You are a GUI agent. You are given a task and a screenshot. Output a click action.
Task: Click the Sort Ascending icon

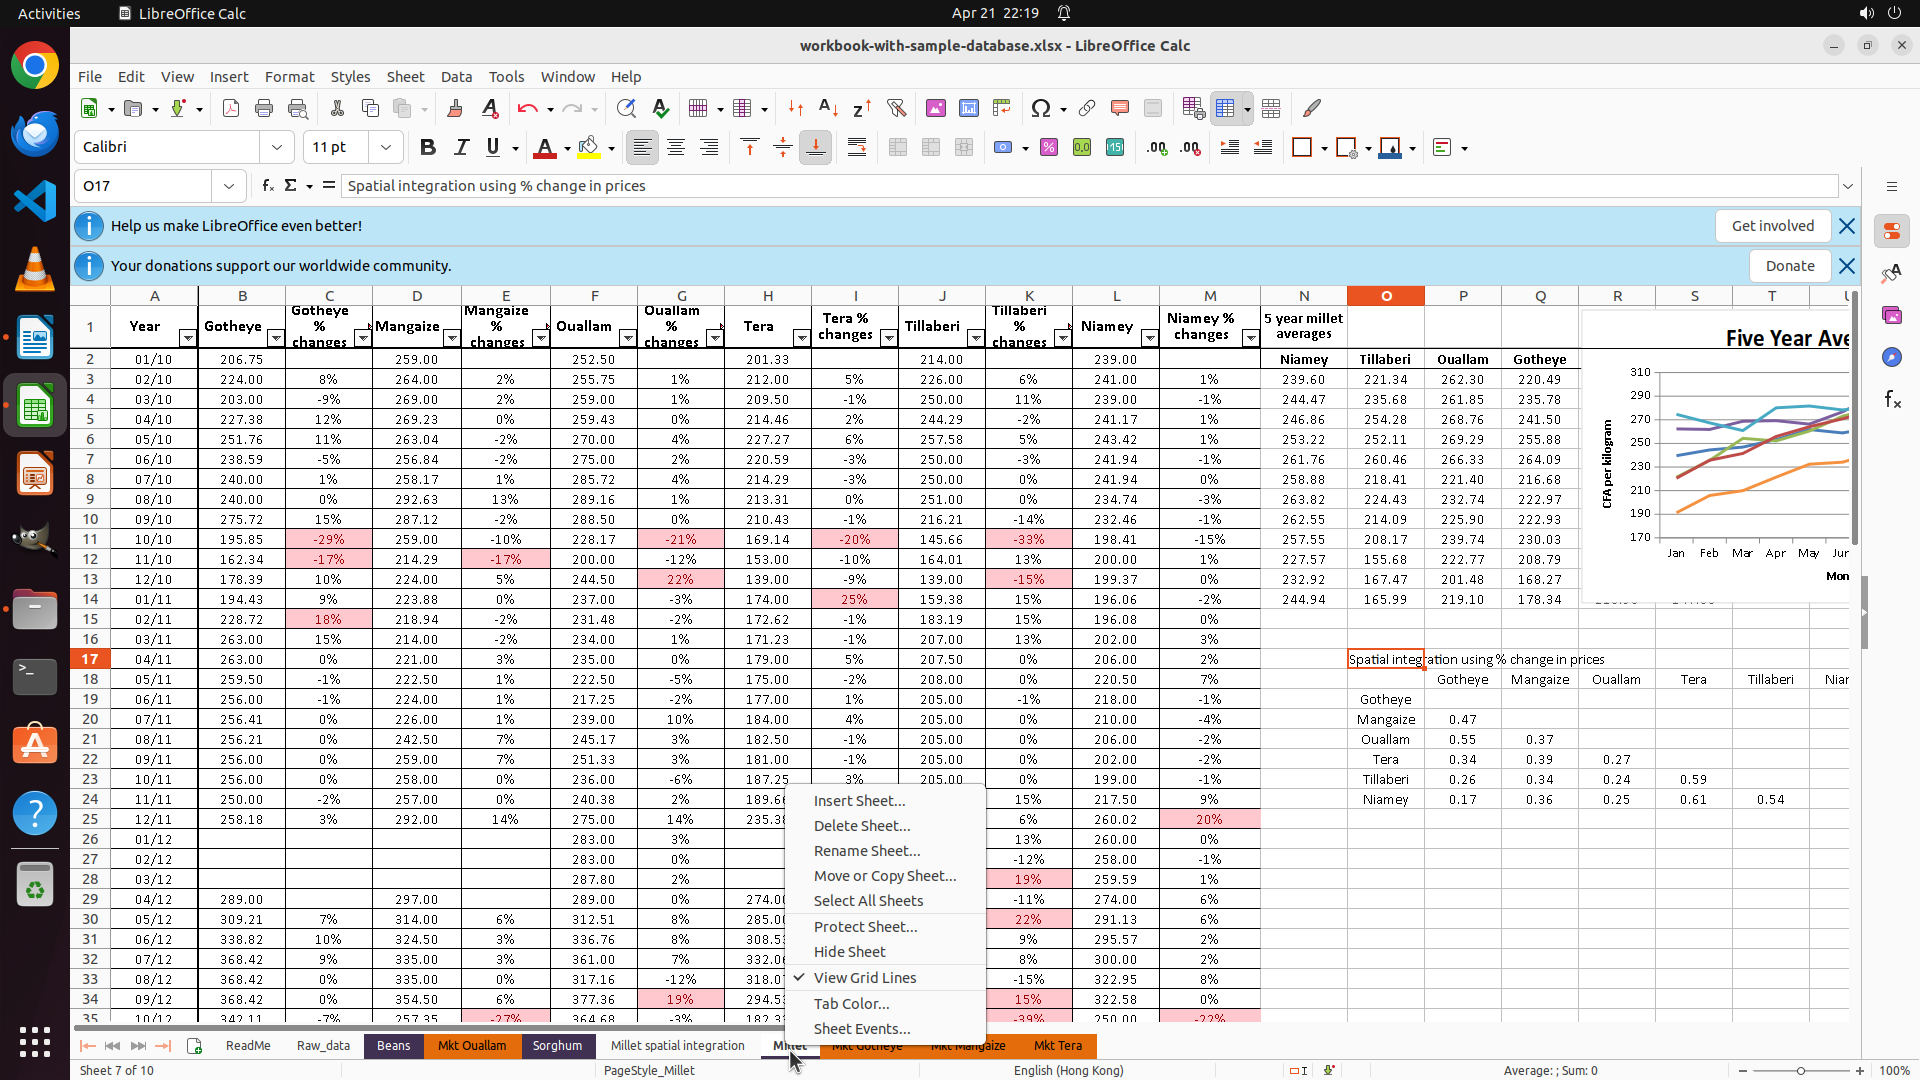click(828, 108)
